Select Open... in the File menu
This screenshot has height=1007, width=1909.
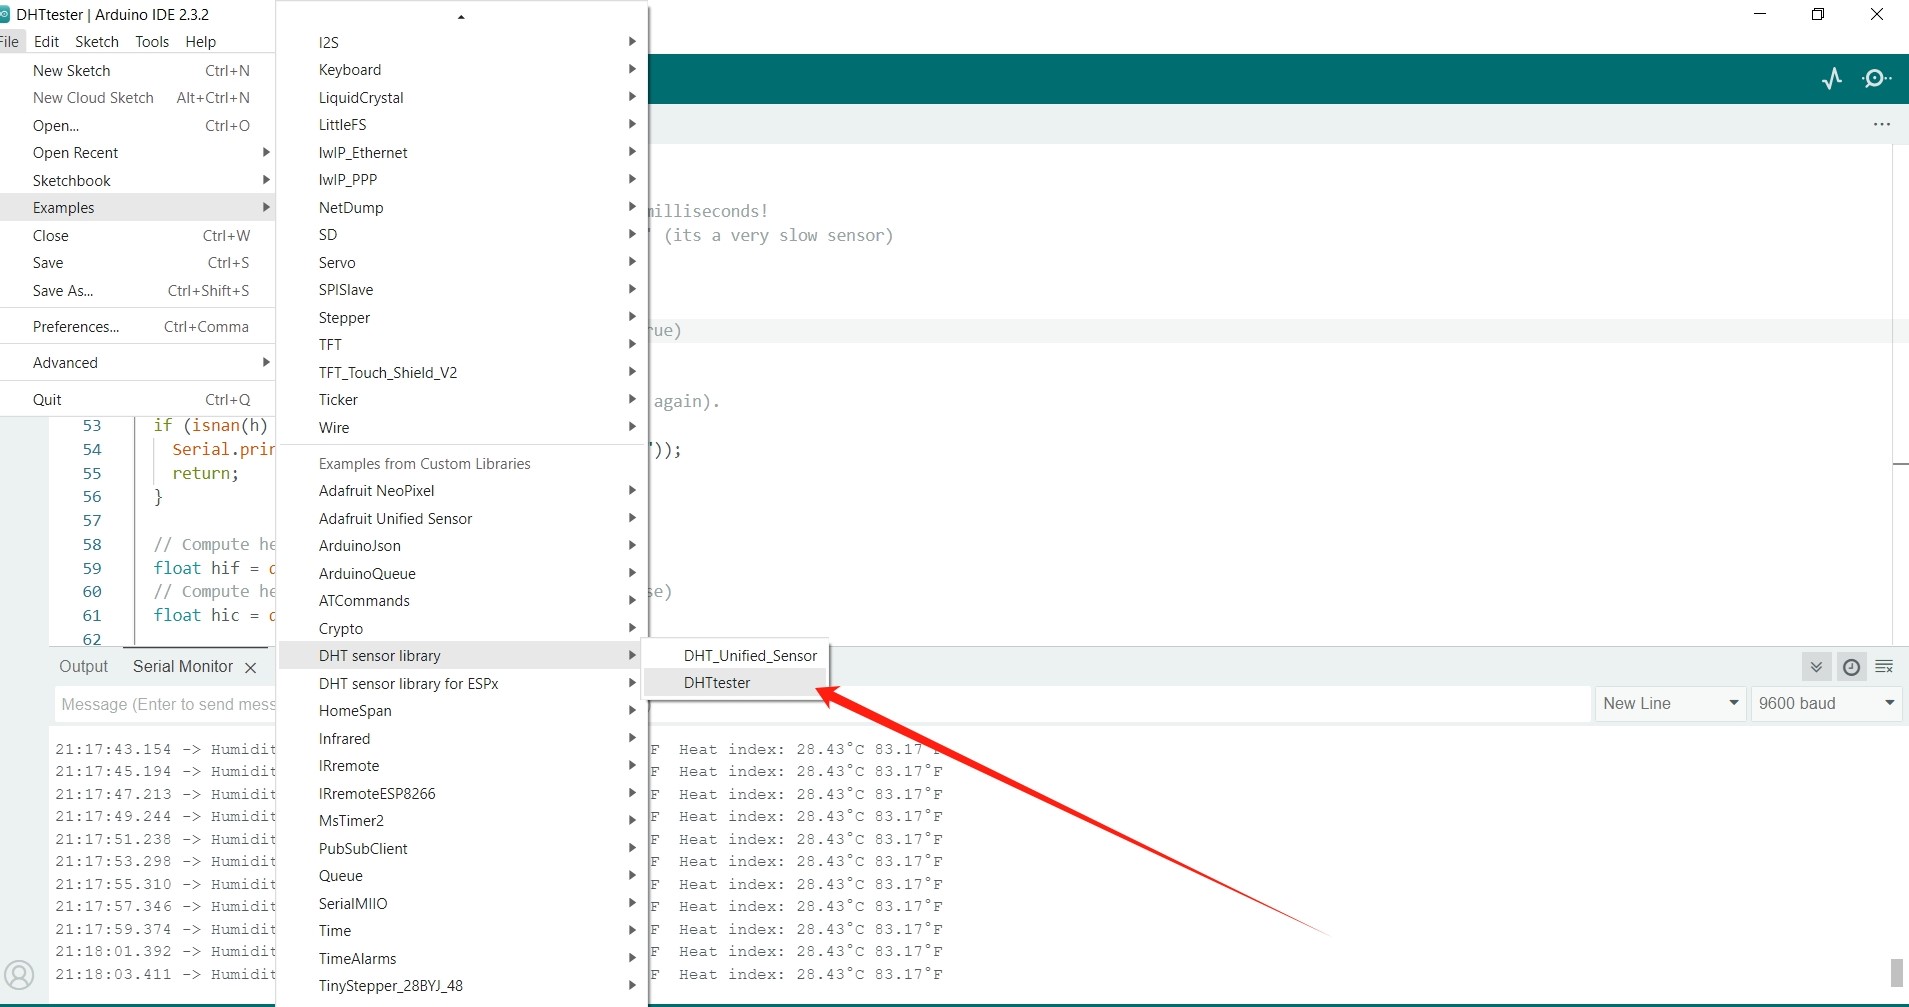pos(138,126)
